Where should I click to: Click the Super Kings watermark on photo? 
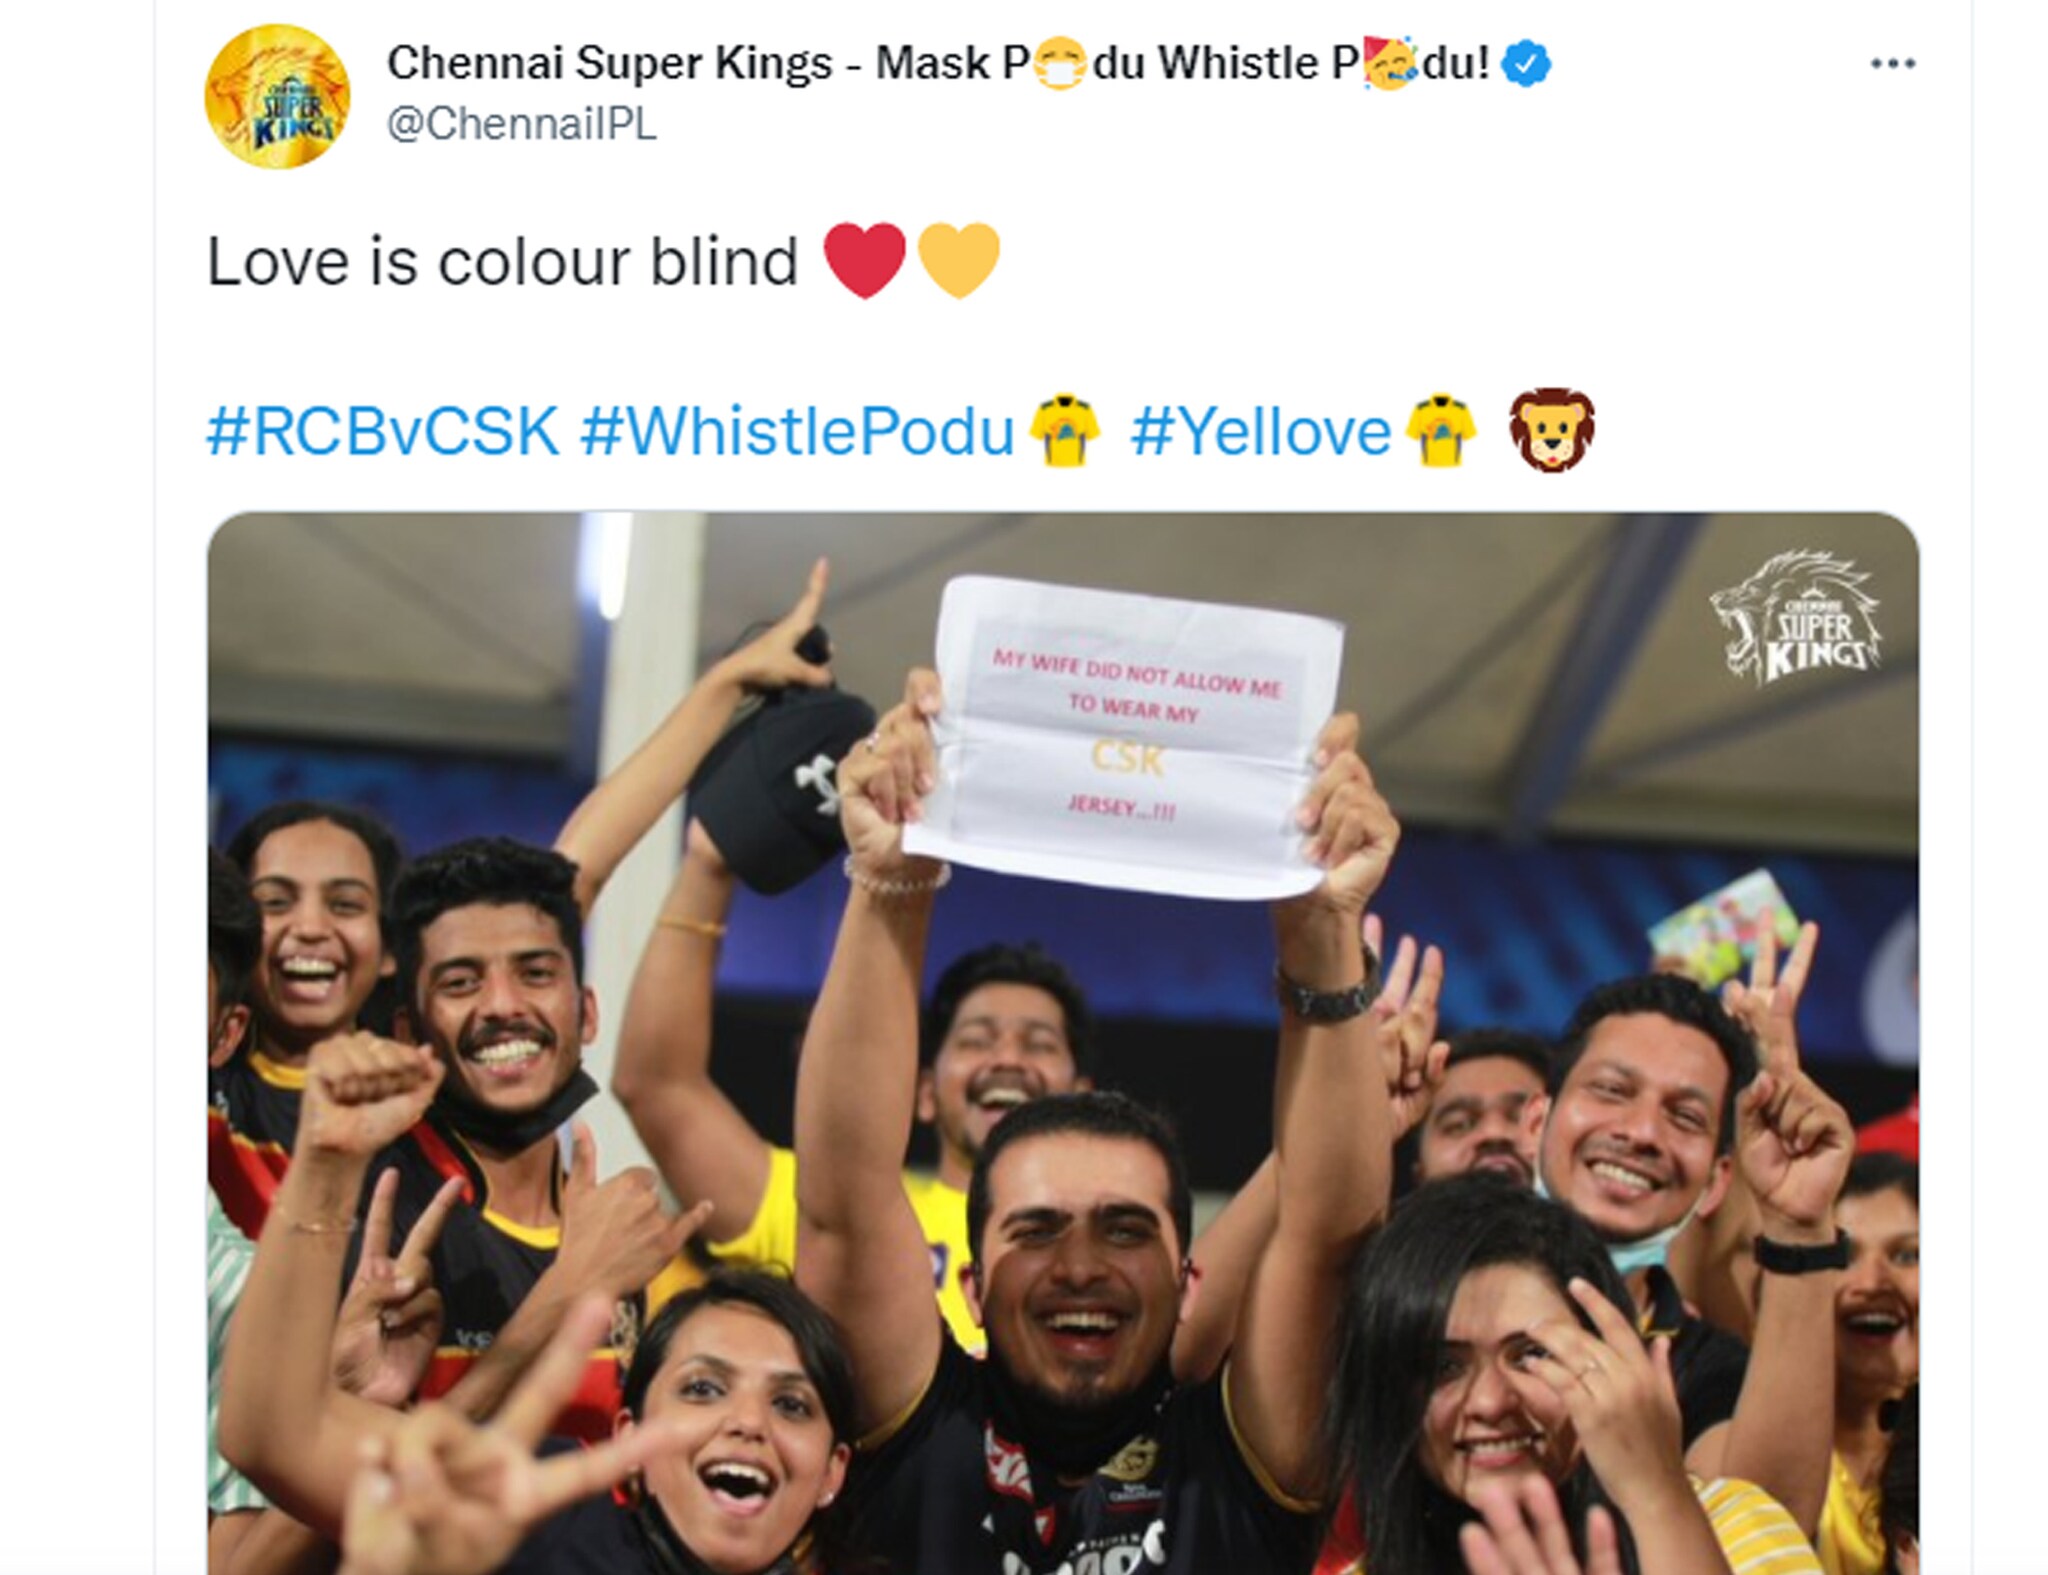tap(1795, 619)
